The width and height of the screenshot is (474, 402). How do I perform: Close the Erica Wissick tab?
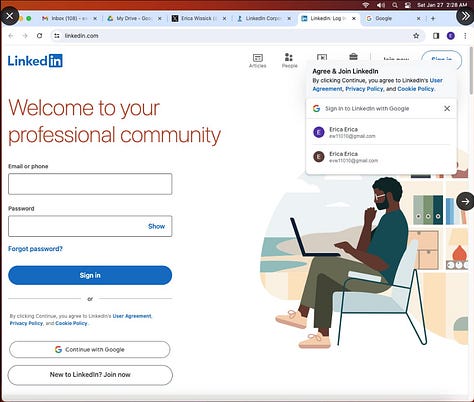224,19
